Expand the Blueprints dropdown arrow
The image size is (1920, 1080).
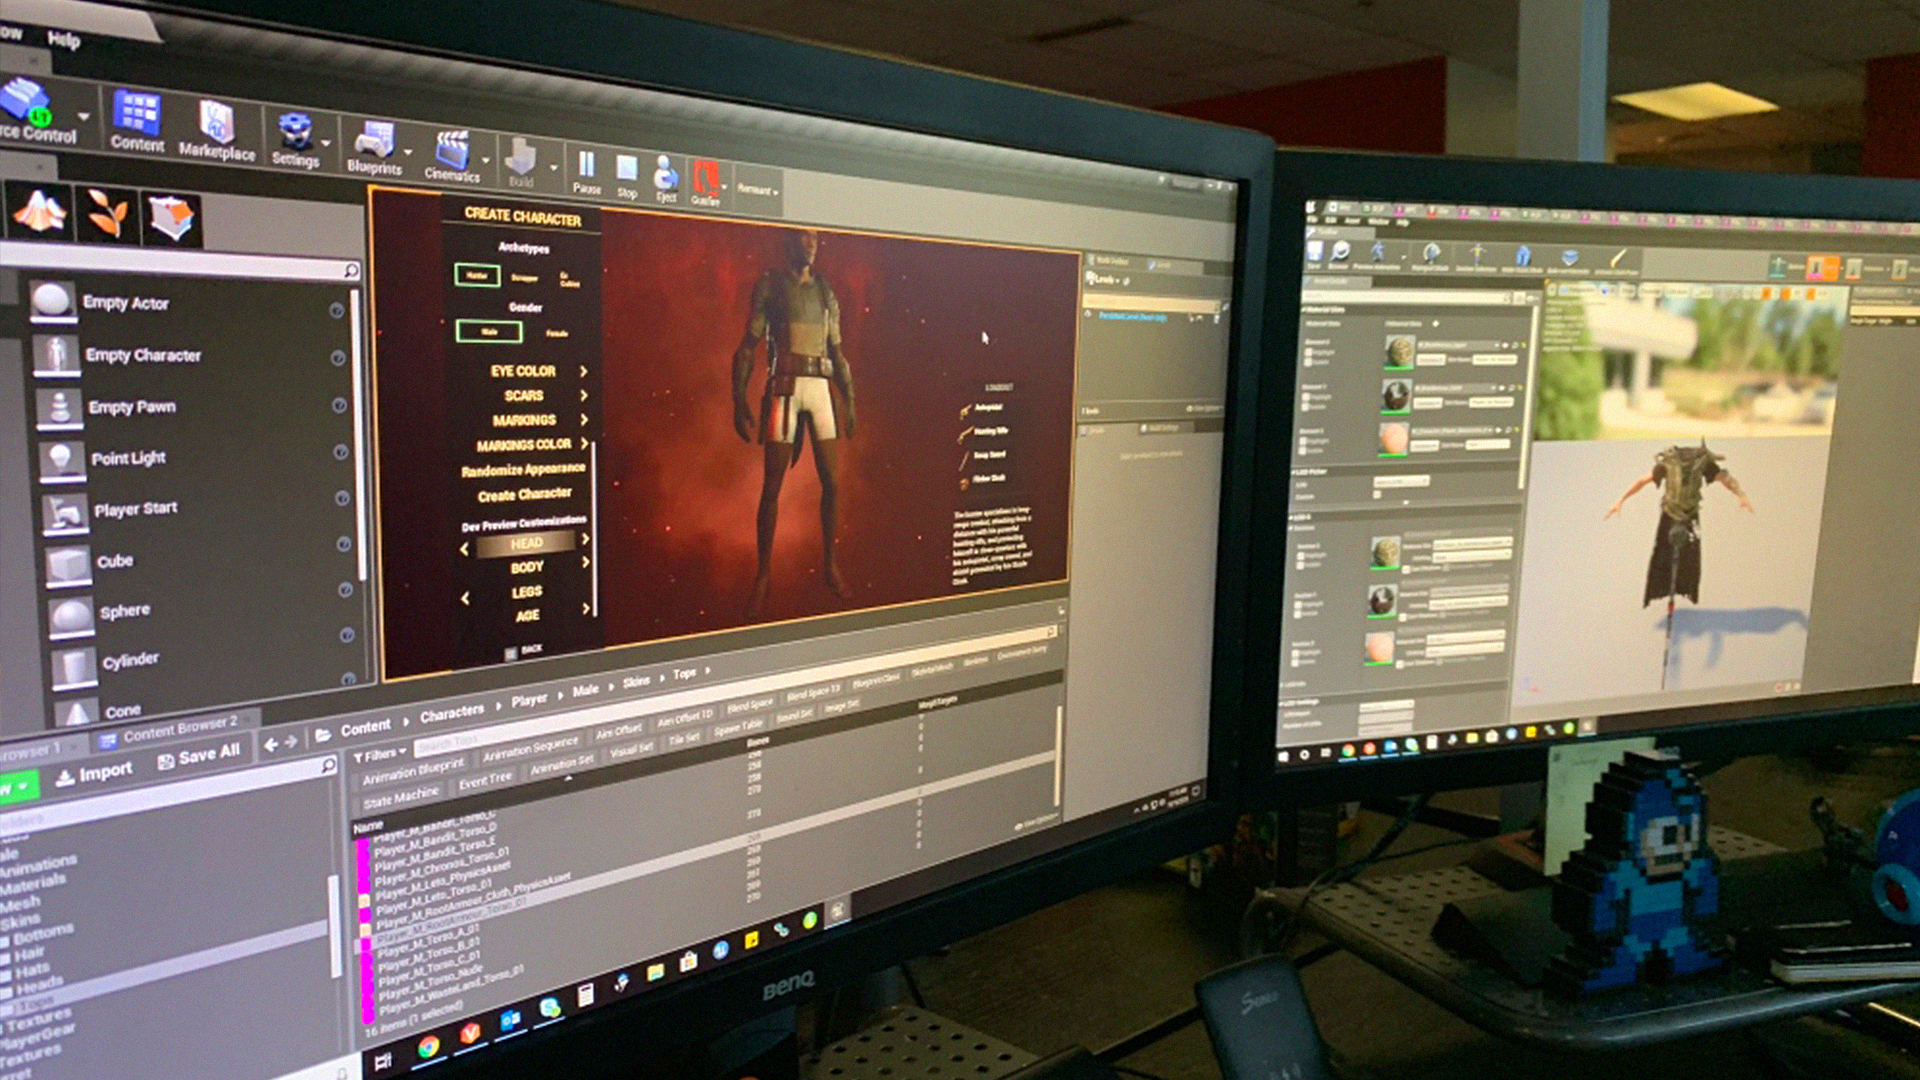pos(408,153)
